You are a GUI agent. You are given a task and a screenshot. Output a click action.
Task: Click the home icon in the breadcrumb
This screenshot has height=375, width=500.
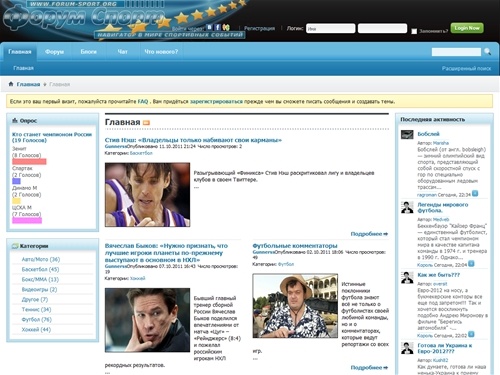pyautogui.click(x=11, y=84)
